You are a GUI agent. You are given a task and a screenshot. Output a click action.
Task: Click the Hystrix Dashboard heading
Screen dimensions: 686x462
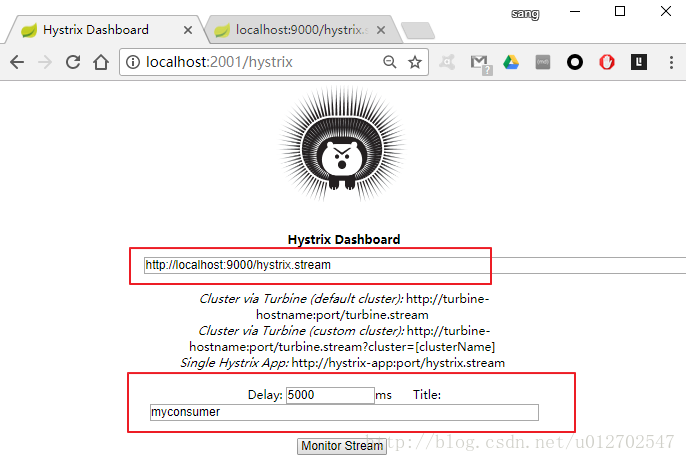344,239
